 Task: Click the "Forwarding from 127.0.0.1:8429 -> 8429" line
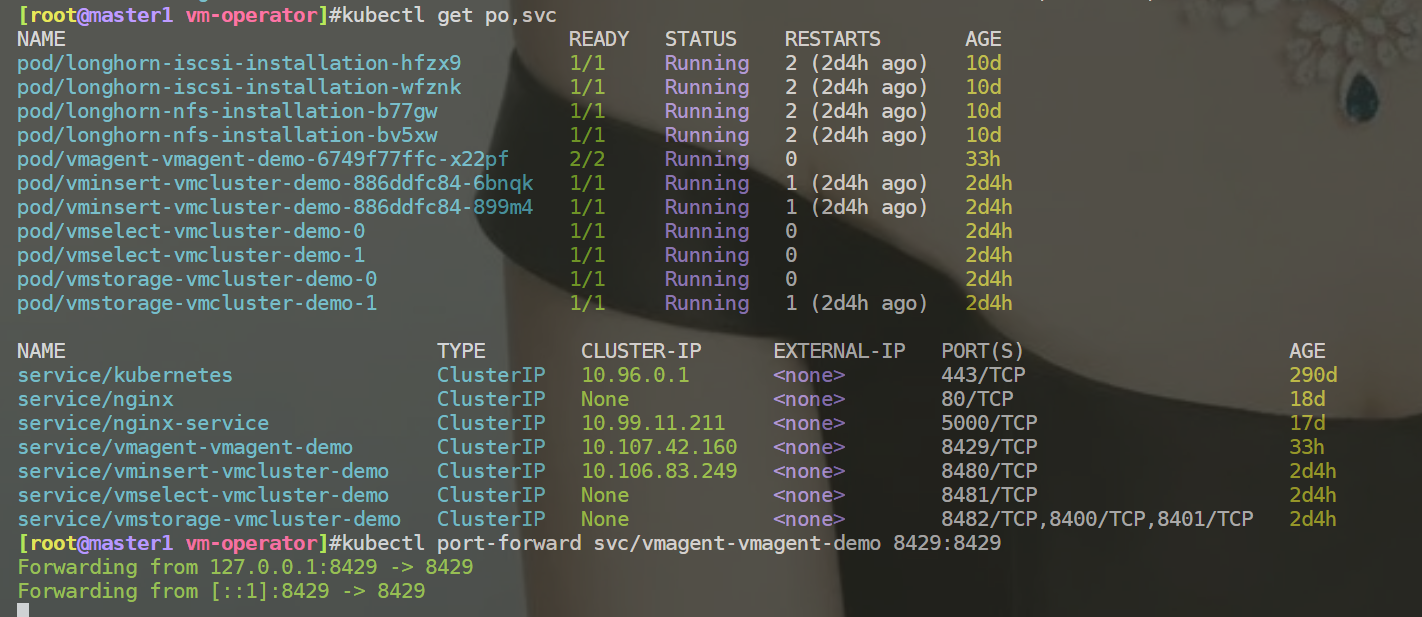(245, 567)
